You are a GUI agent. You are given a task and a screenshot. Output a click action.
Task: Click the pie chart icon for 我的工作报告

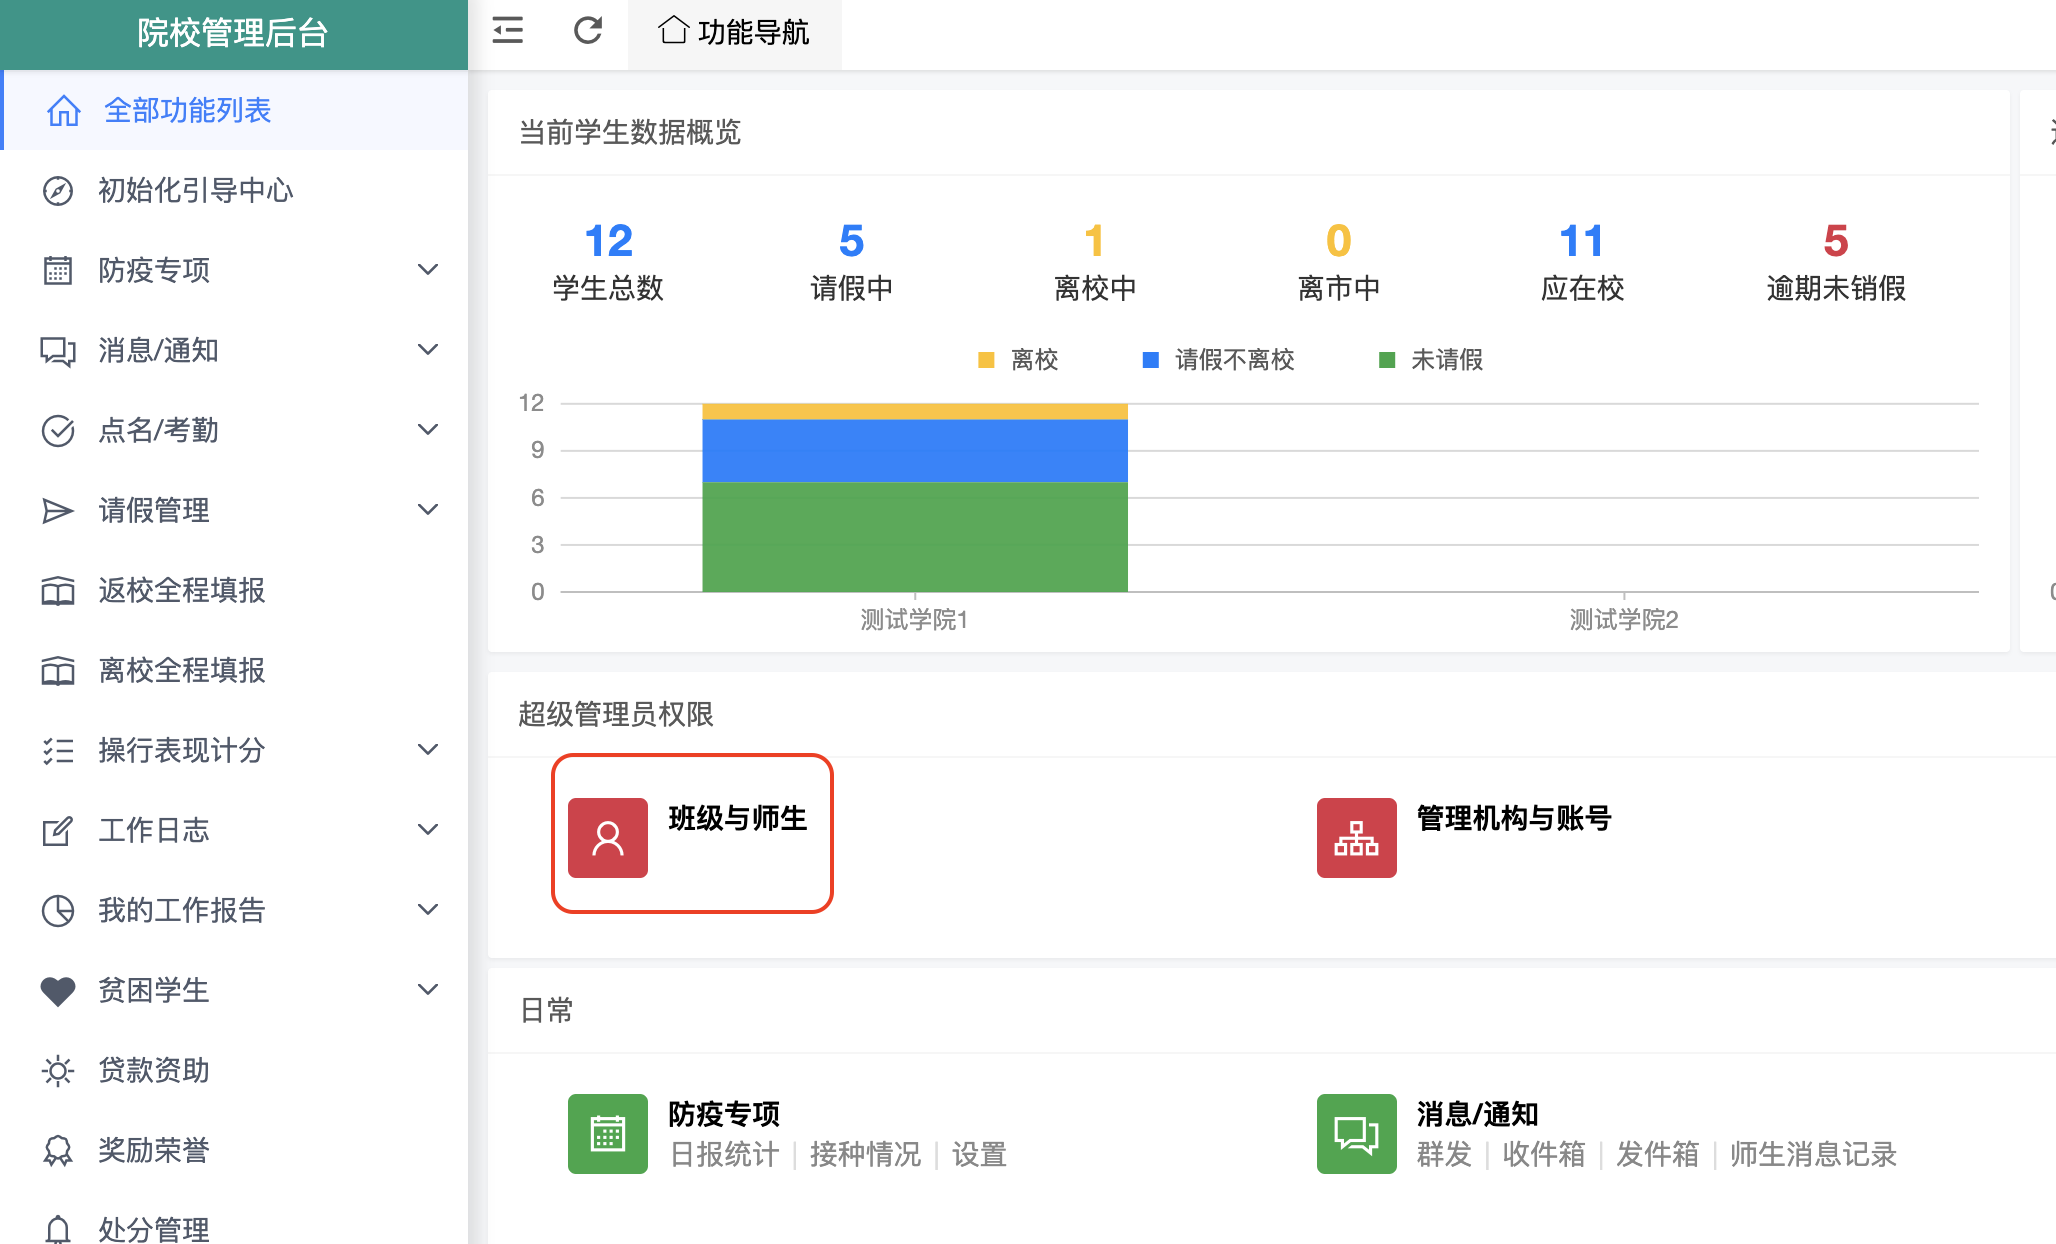tap(58, 910)
